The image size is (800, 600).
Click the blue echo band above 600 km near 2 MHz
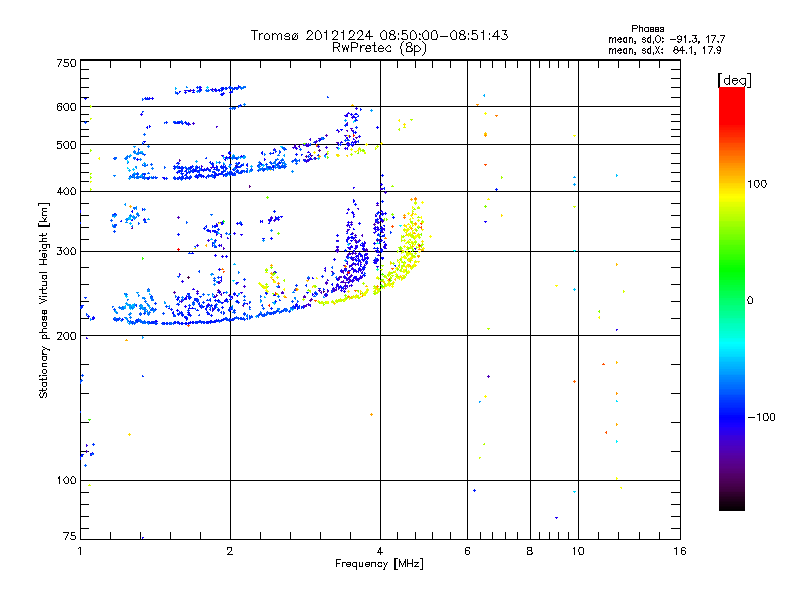[210, 90]
